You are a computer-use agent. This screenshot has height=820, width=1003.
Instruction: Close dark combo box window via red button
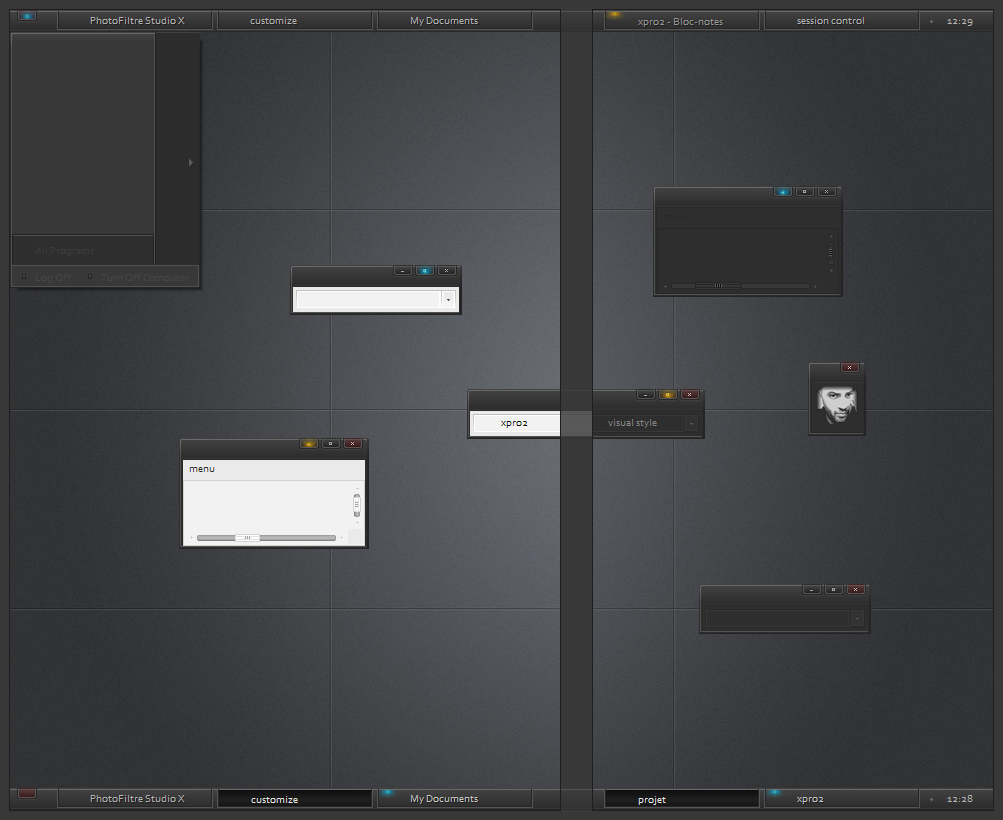(856, 590)
